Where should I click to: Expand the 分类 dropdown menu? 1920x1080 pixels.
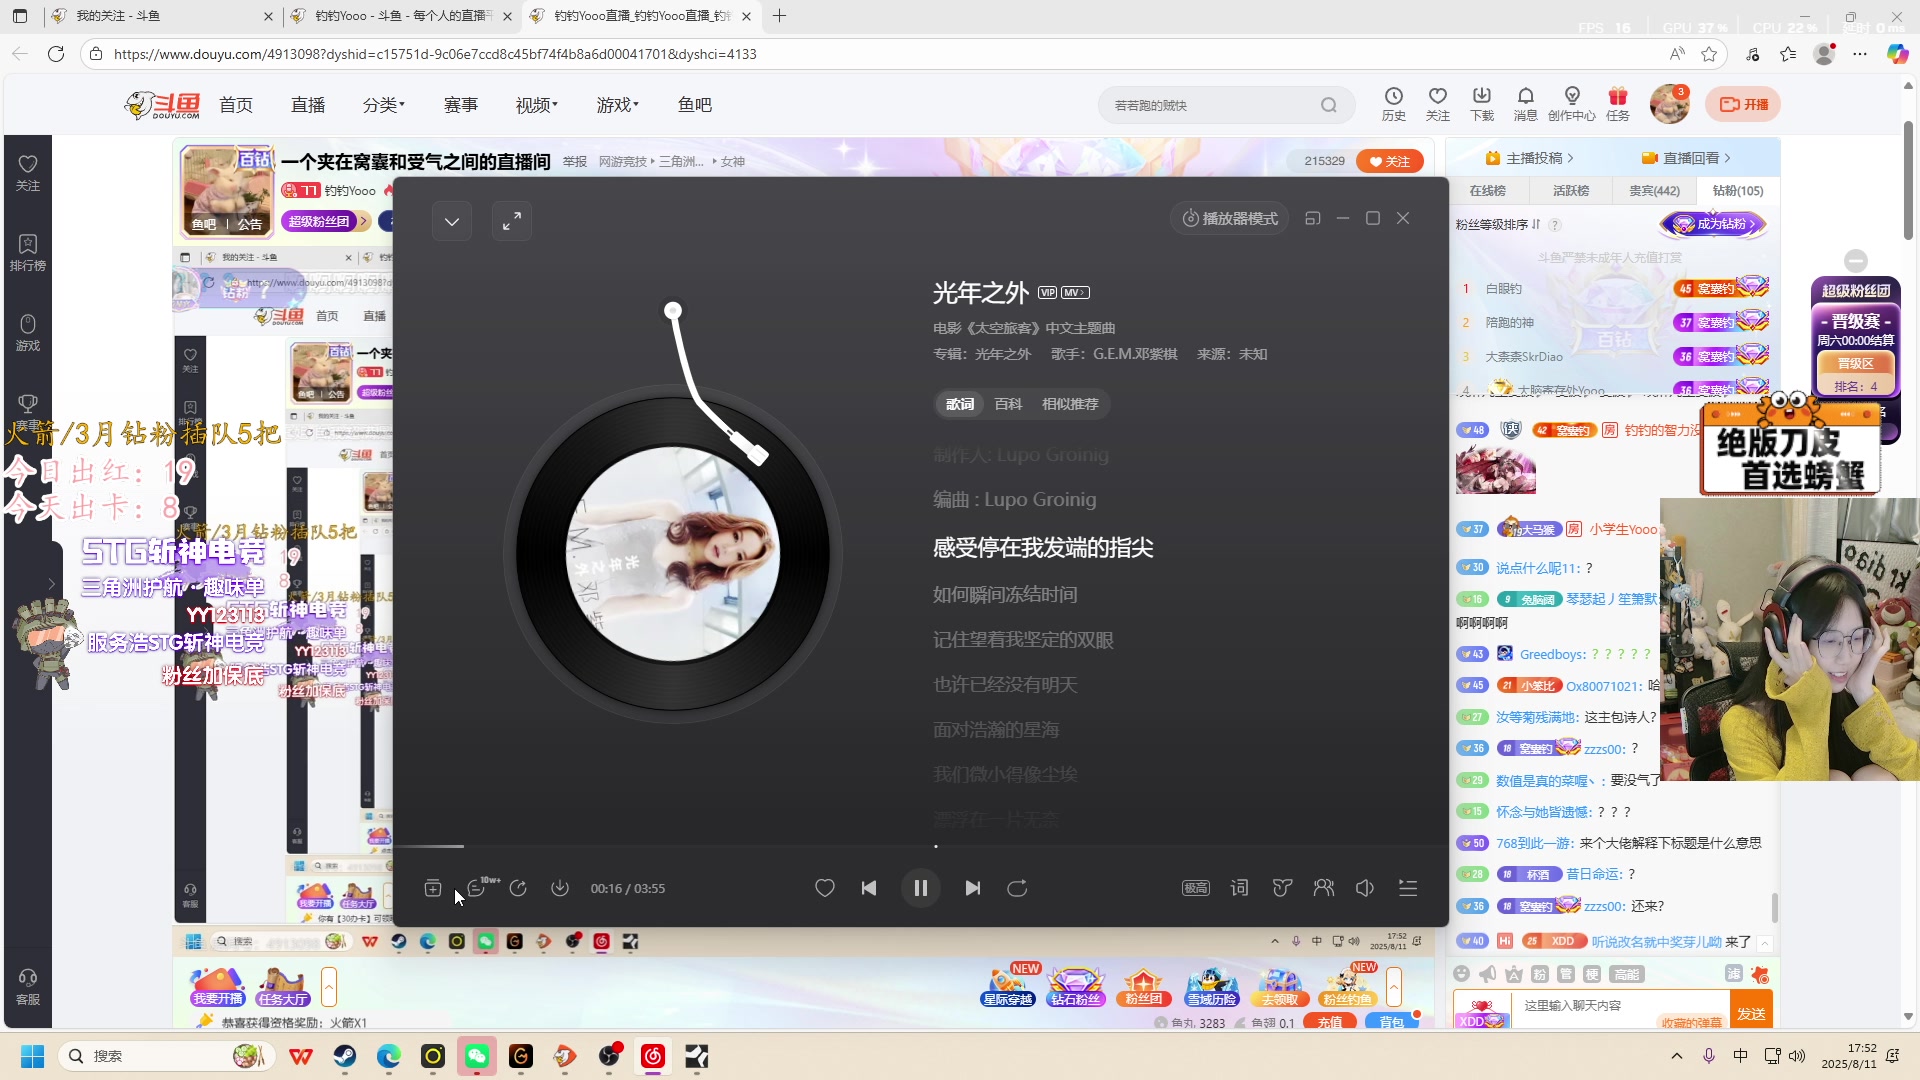coord(384,105)
